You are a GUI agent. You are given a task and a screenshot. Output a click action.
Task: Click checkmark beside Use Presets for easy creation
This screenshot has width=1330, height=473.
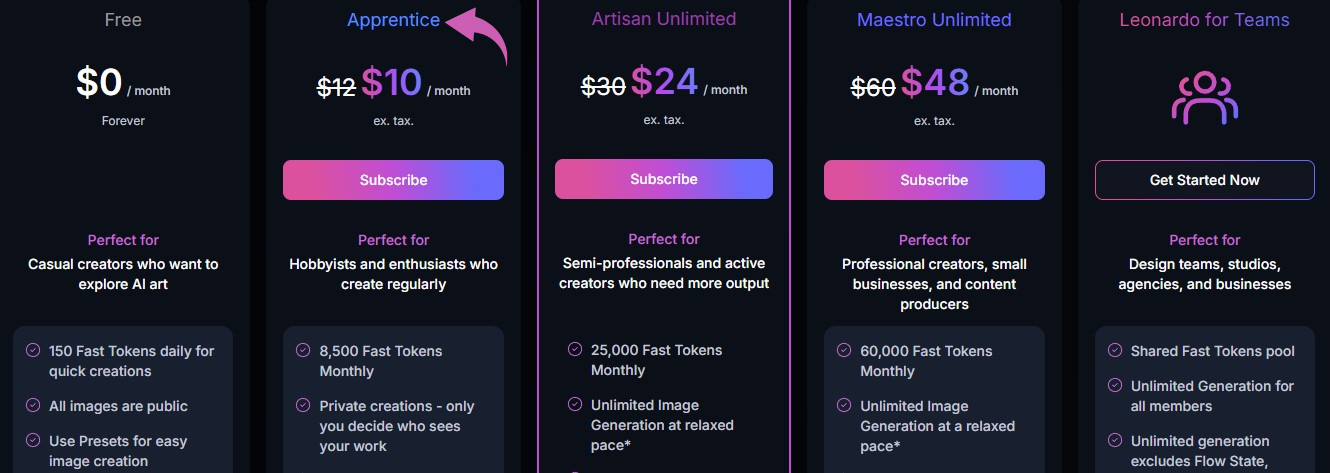tap(33, 441)
